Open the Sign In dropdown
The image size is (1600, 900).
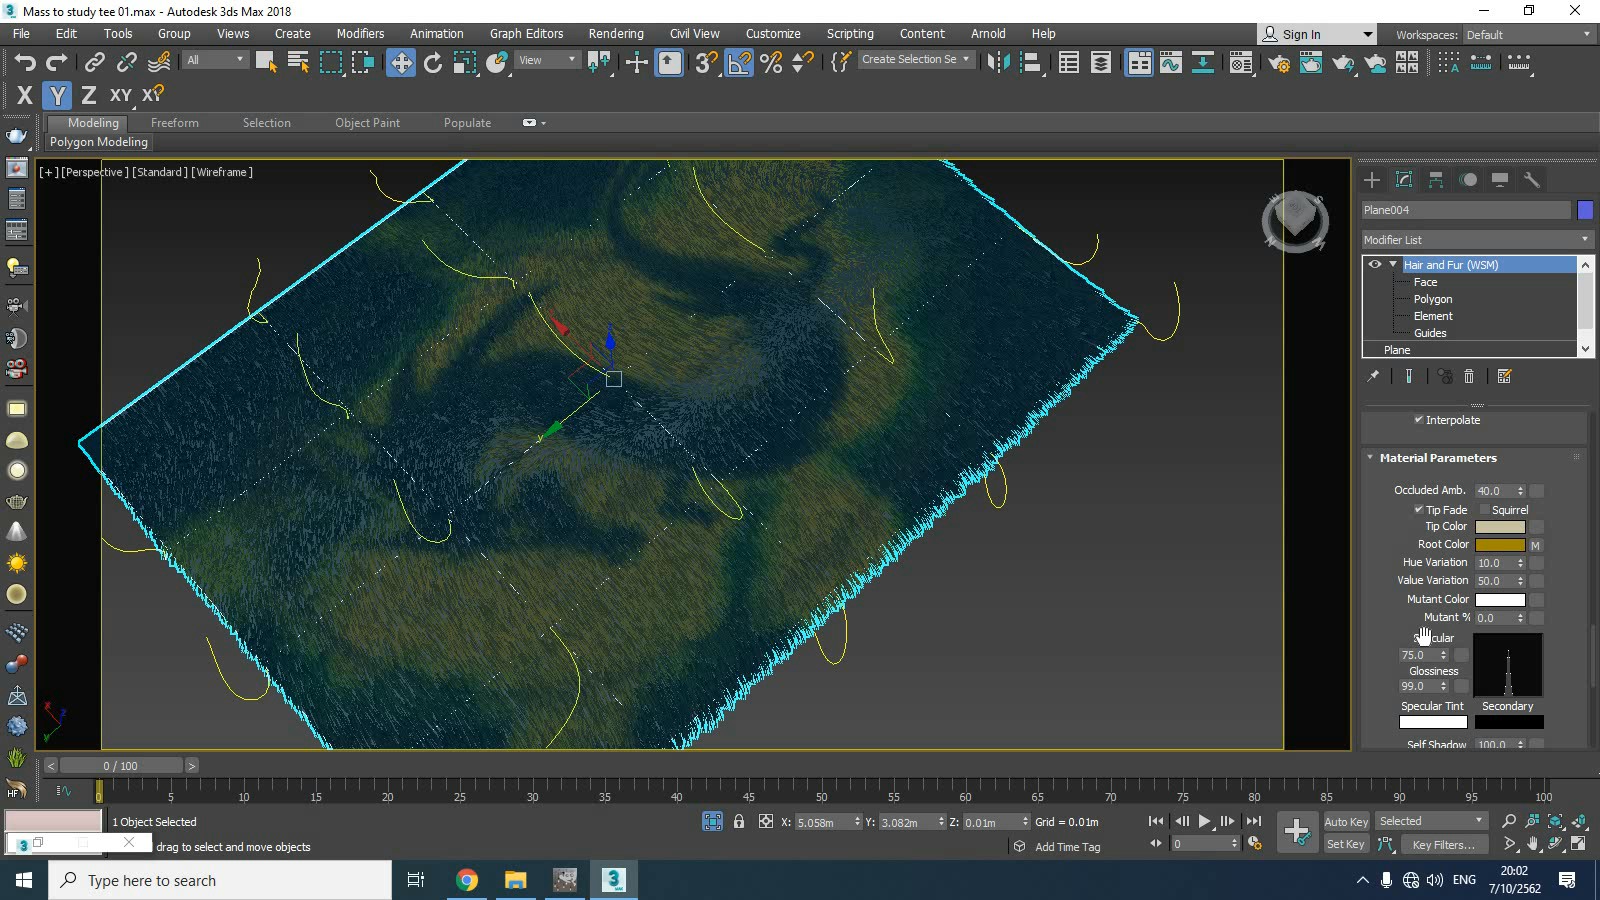coord(1317,34)
